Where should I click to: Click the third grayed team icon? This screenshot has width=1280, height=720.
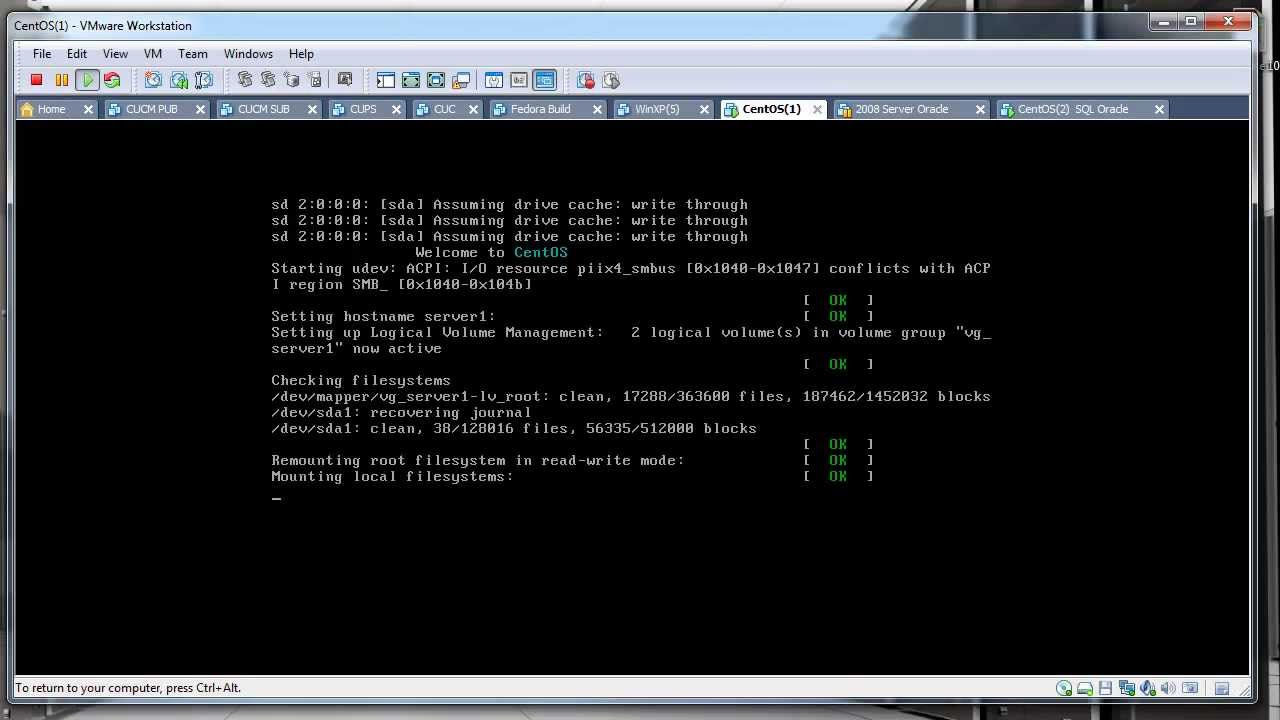(292, 80)
